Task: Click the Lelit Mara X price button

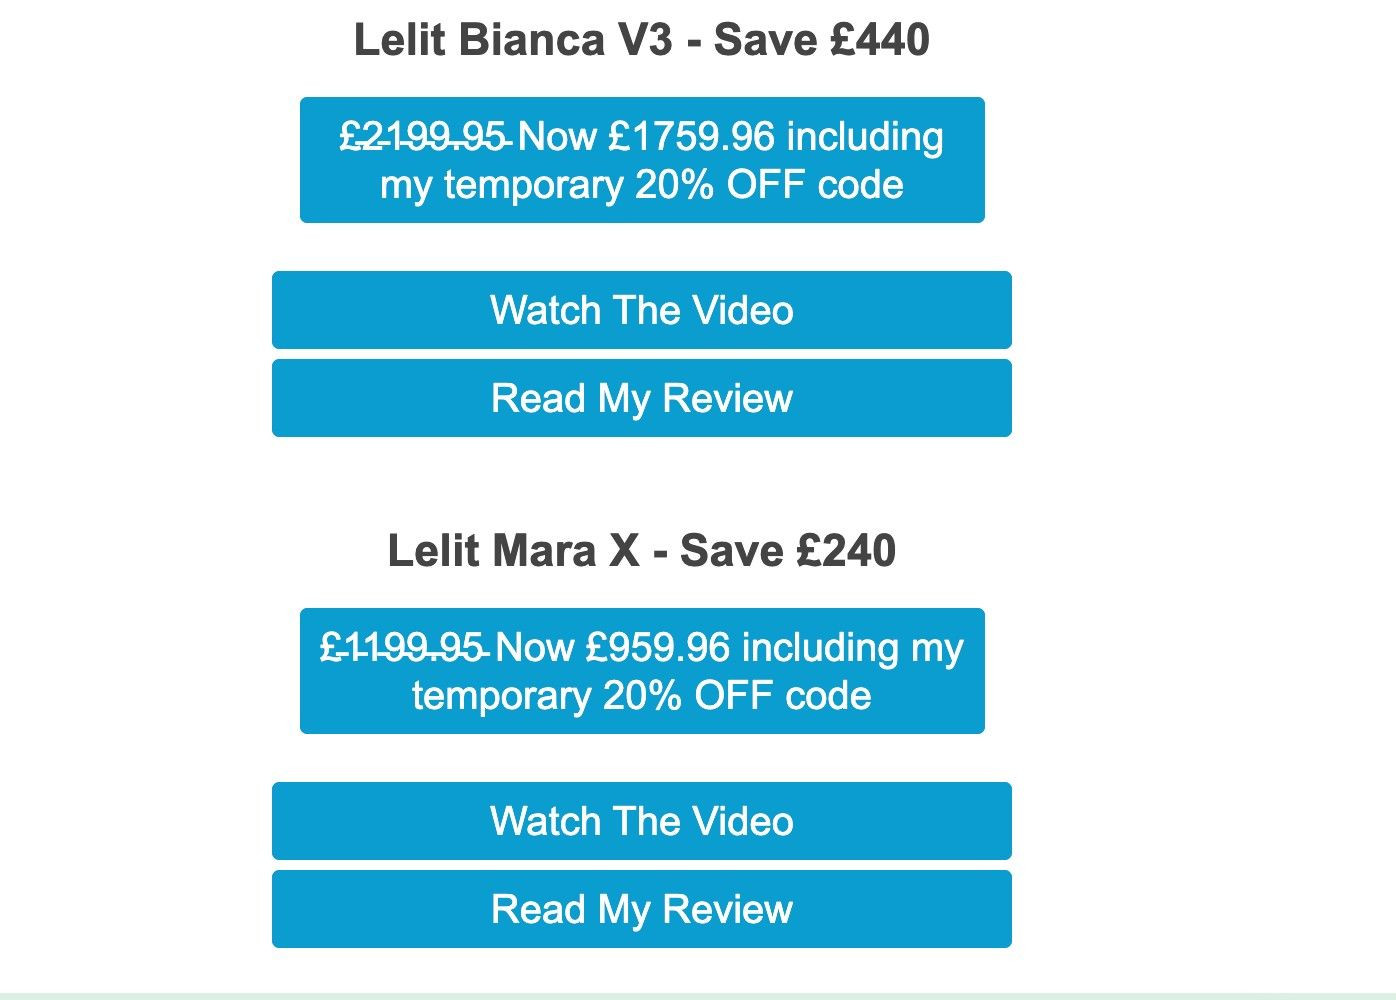Action: 642,671
